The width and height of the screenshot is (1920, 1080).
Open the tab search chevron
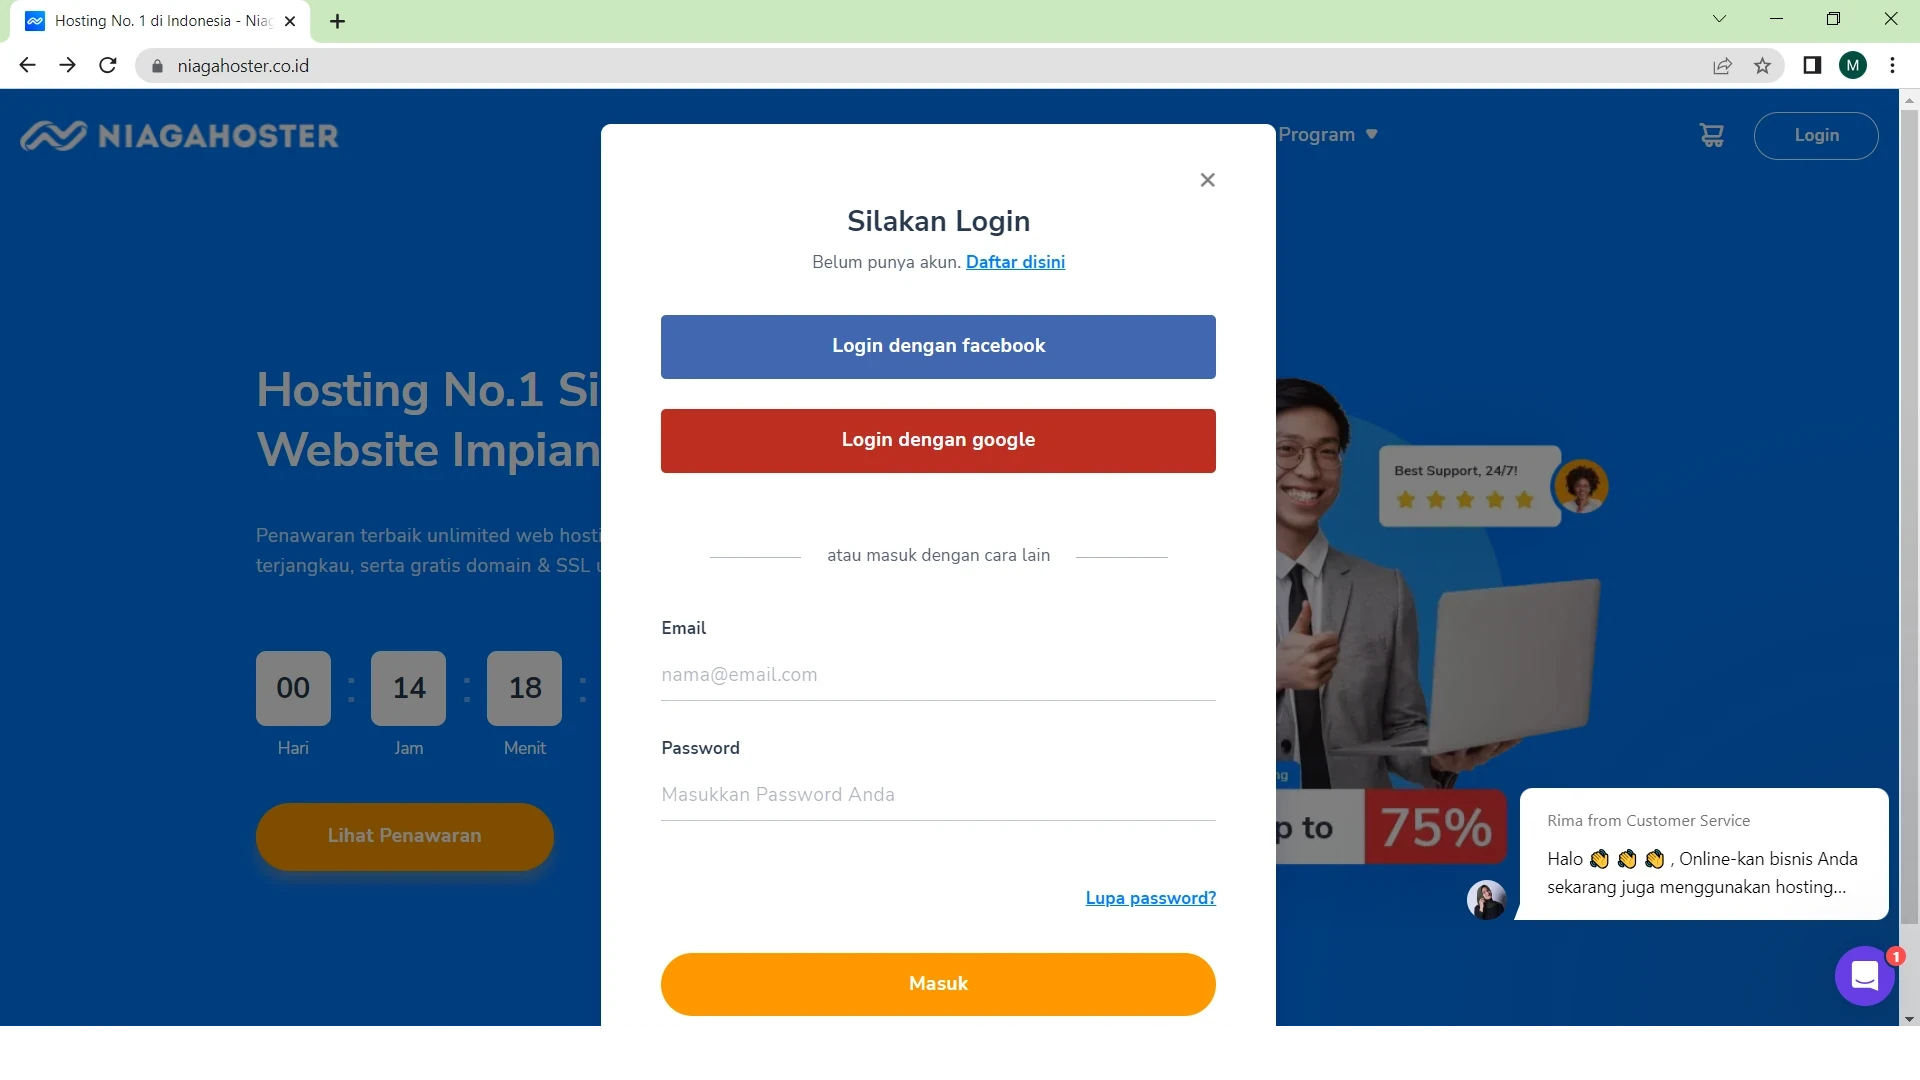pos(1719,19)
